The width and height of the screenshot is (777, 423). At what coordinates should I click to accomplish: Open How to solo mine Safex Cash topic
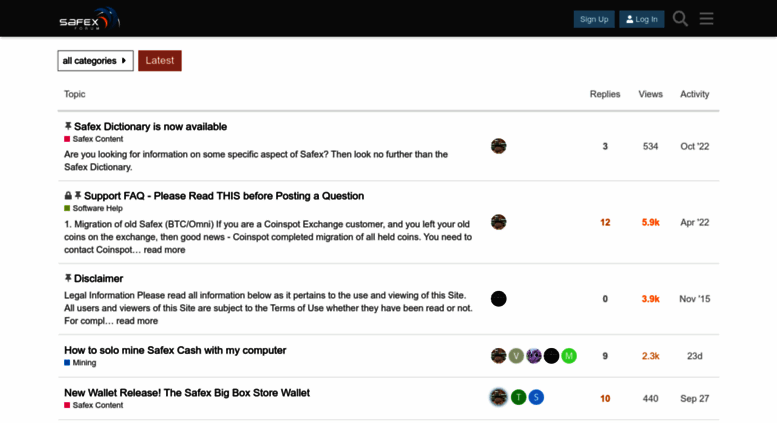point(175,350)
